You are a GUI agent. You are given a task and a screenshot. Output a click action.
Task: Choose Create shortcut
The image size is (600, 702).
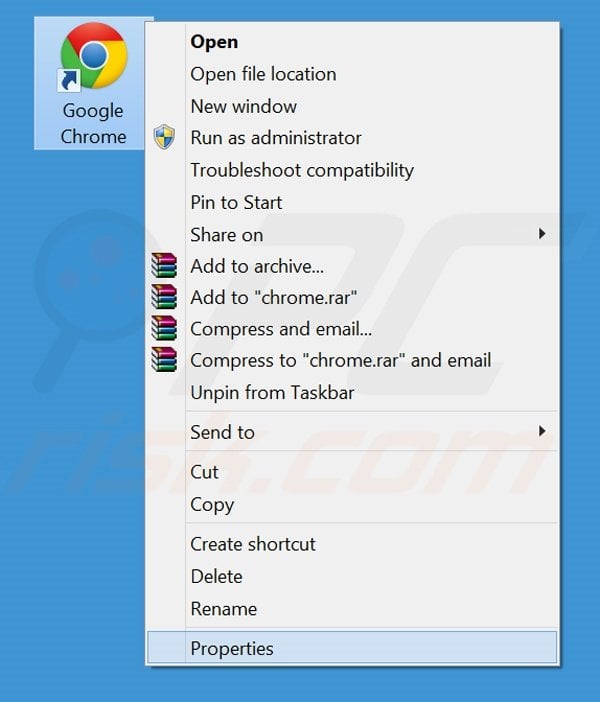(x=252, y=544)
